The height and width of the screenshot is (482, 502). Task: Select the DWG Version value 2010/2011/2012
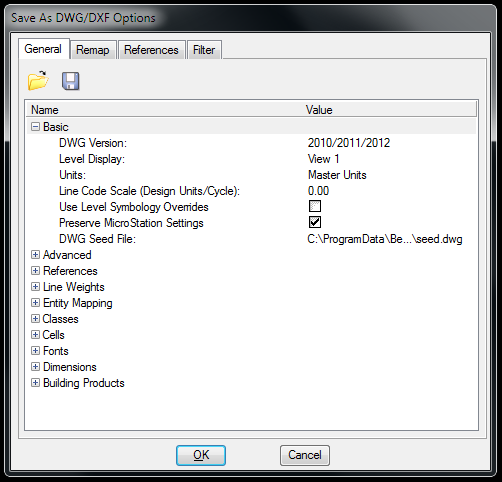349,143
